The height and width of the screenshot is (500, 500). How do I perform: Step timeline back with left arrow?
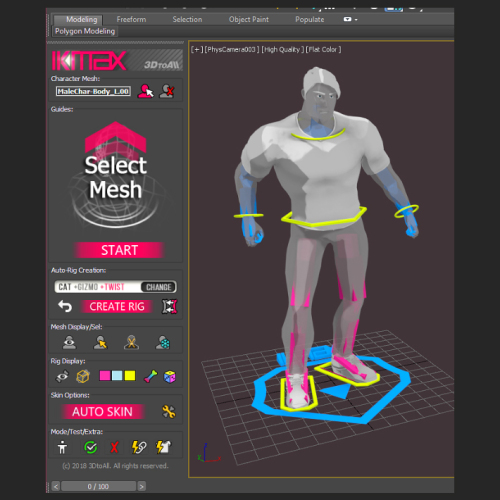56,487
